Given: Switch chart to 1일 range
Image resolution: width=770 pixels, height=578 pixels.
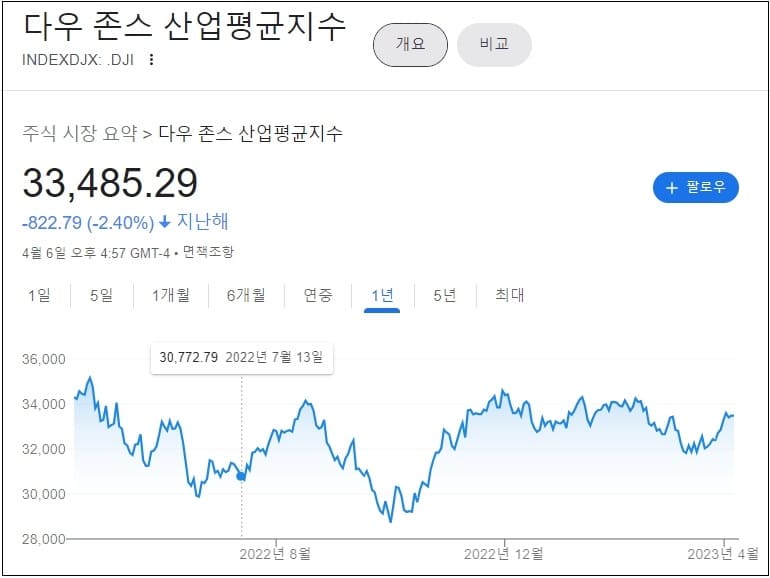Looking at the screenshot, I should click(39, 295).
